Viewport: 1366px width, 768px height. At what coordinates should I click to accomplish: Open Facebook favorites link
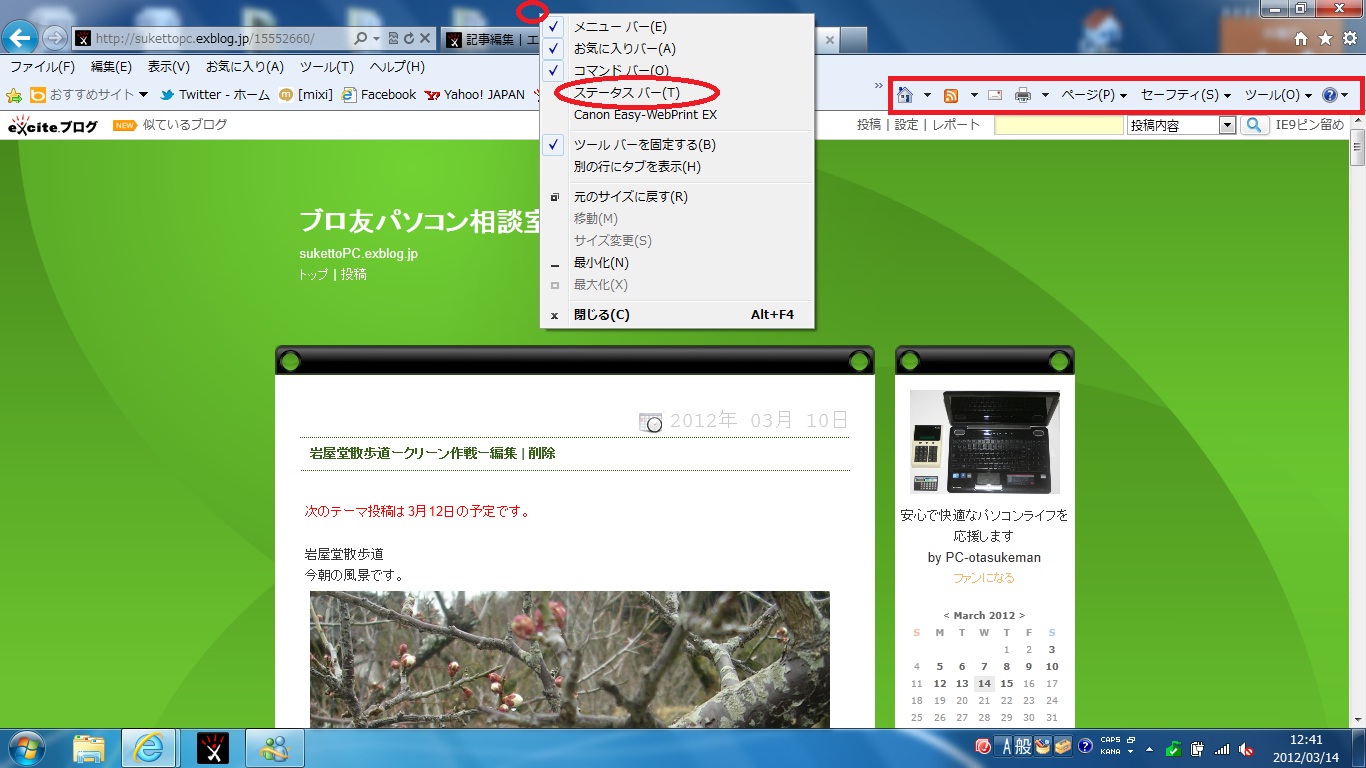pyautogui.click(x=378, y=95)
